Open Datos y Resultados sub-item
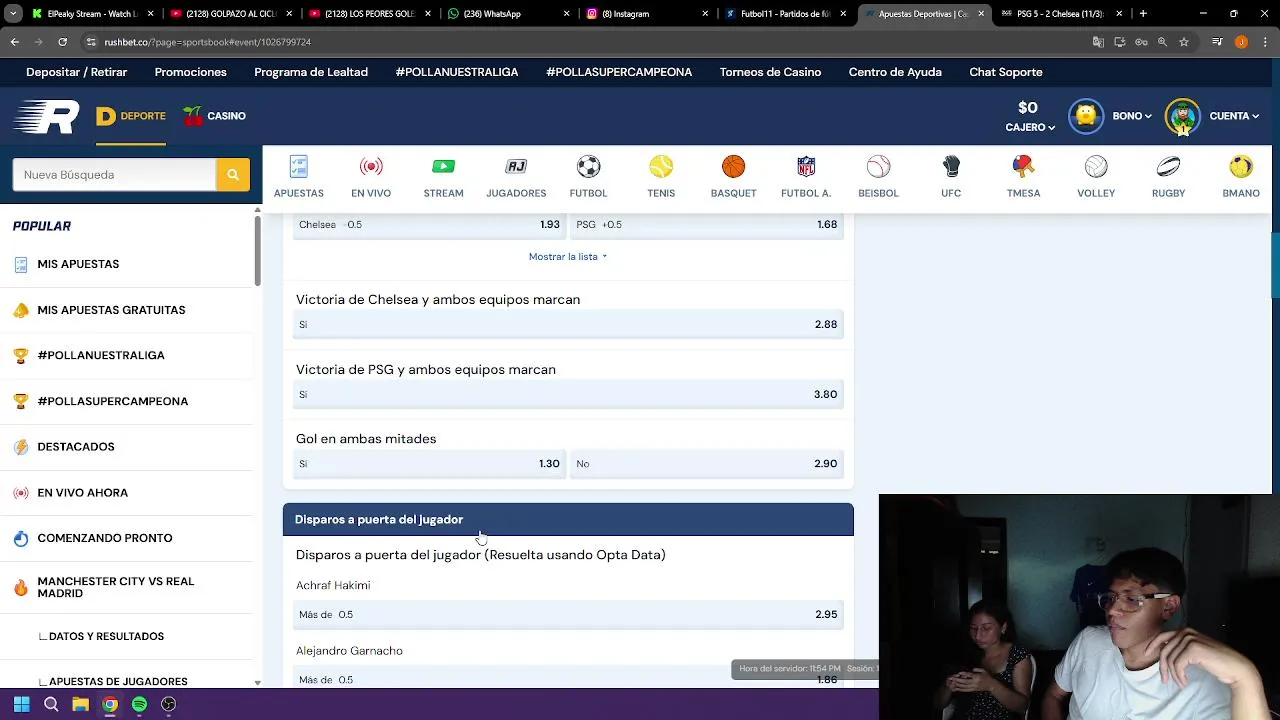The height and width of the screenshot is (720, 1280). pyautogui.click(x=106, y=636)
